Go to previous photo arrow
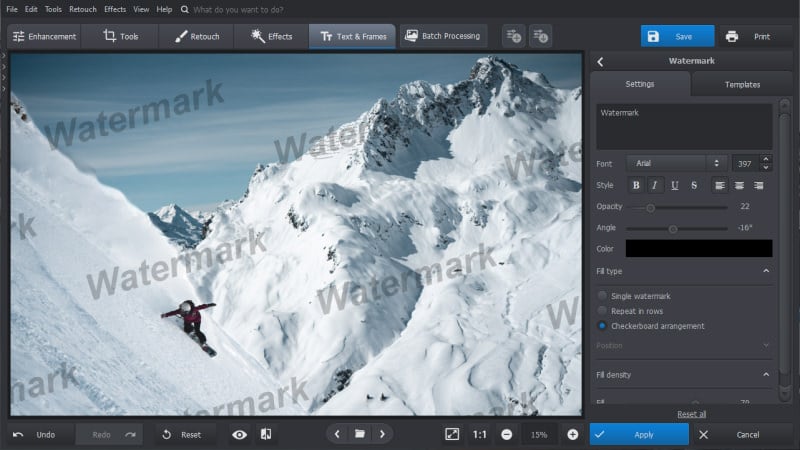This screenshot has height=450, width=800. tap(337, 434)
